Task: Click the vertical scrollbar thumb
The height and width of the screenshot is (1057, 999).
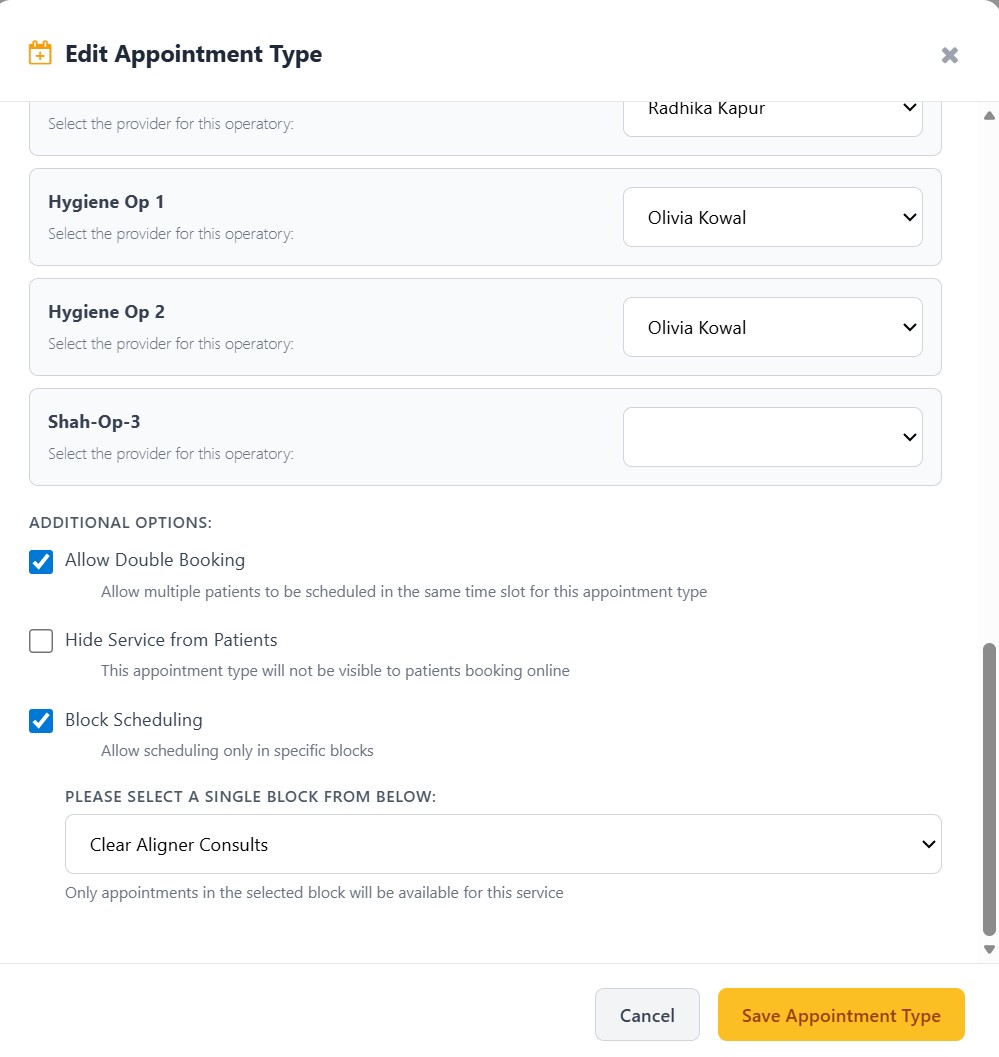Action: point(990,790)
